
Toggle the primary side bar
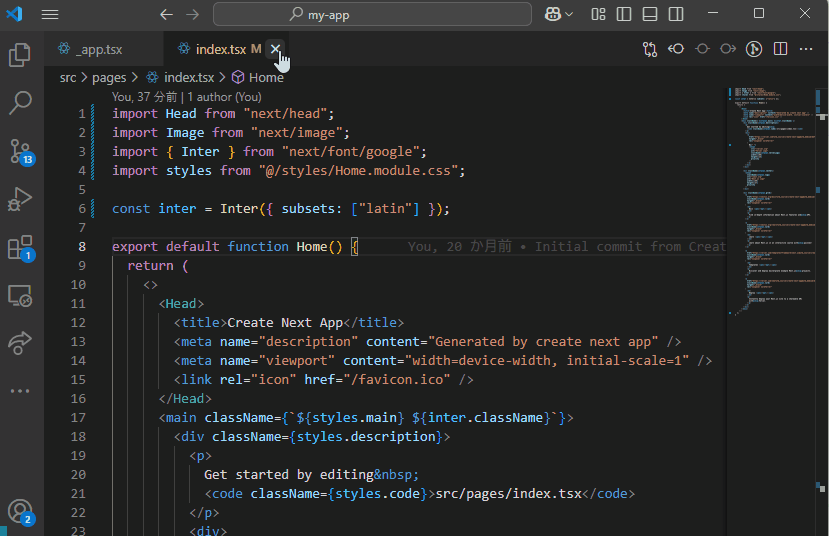[x=624, y=14]
